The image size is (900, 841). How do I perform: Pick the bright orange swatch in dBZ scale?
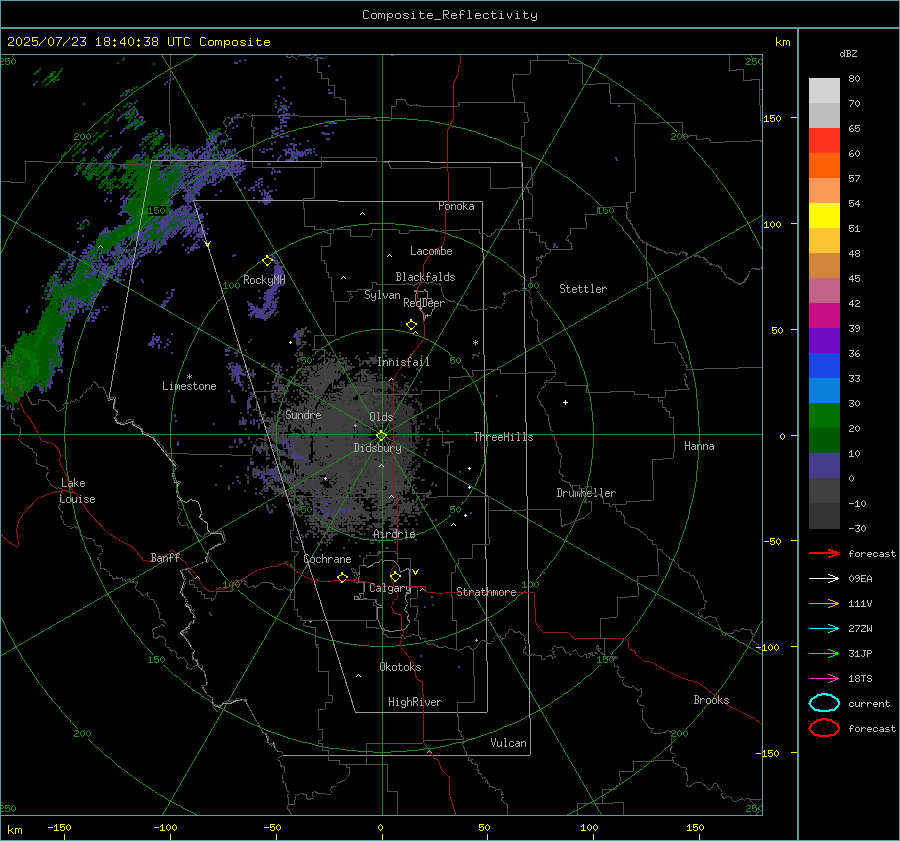pos(824,165)
